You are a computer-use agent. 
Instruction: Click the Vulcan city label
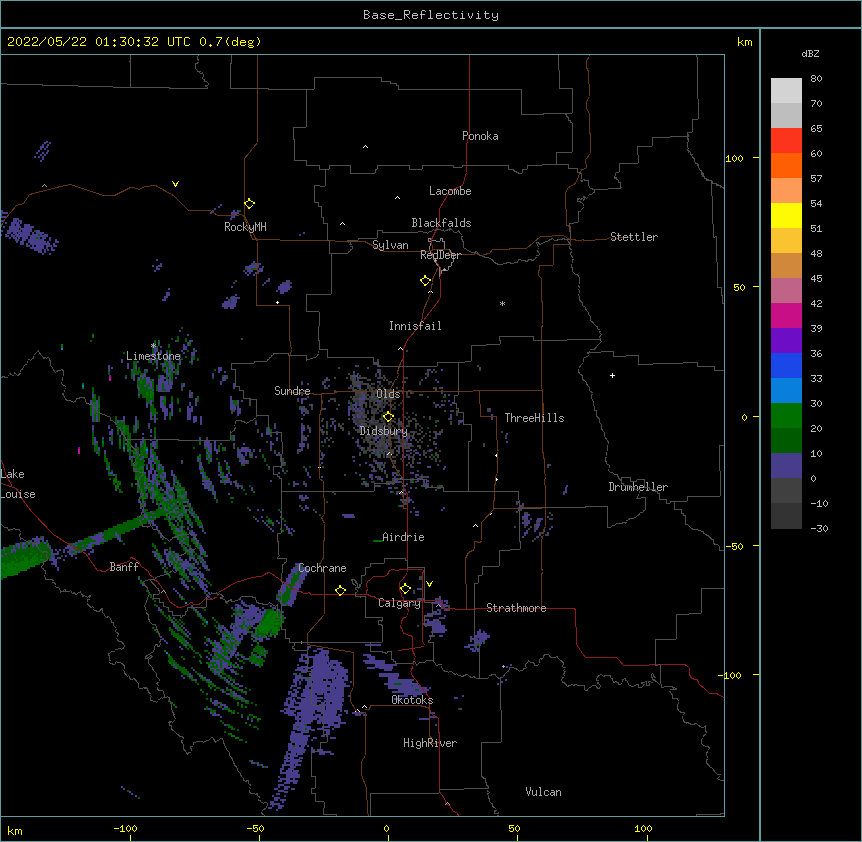(543, 792)
